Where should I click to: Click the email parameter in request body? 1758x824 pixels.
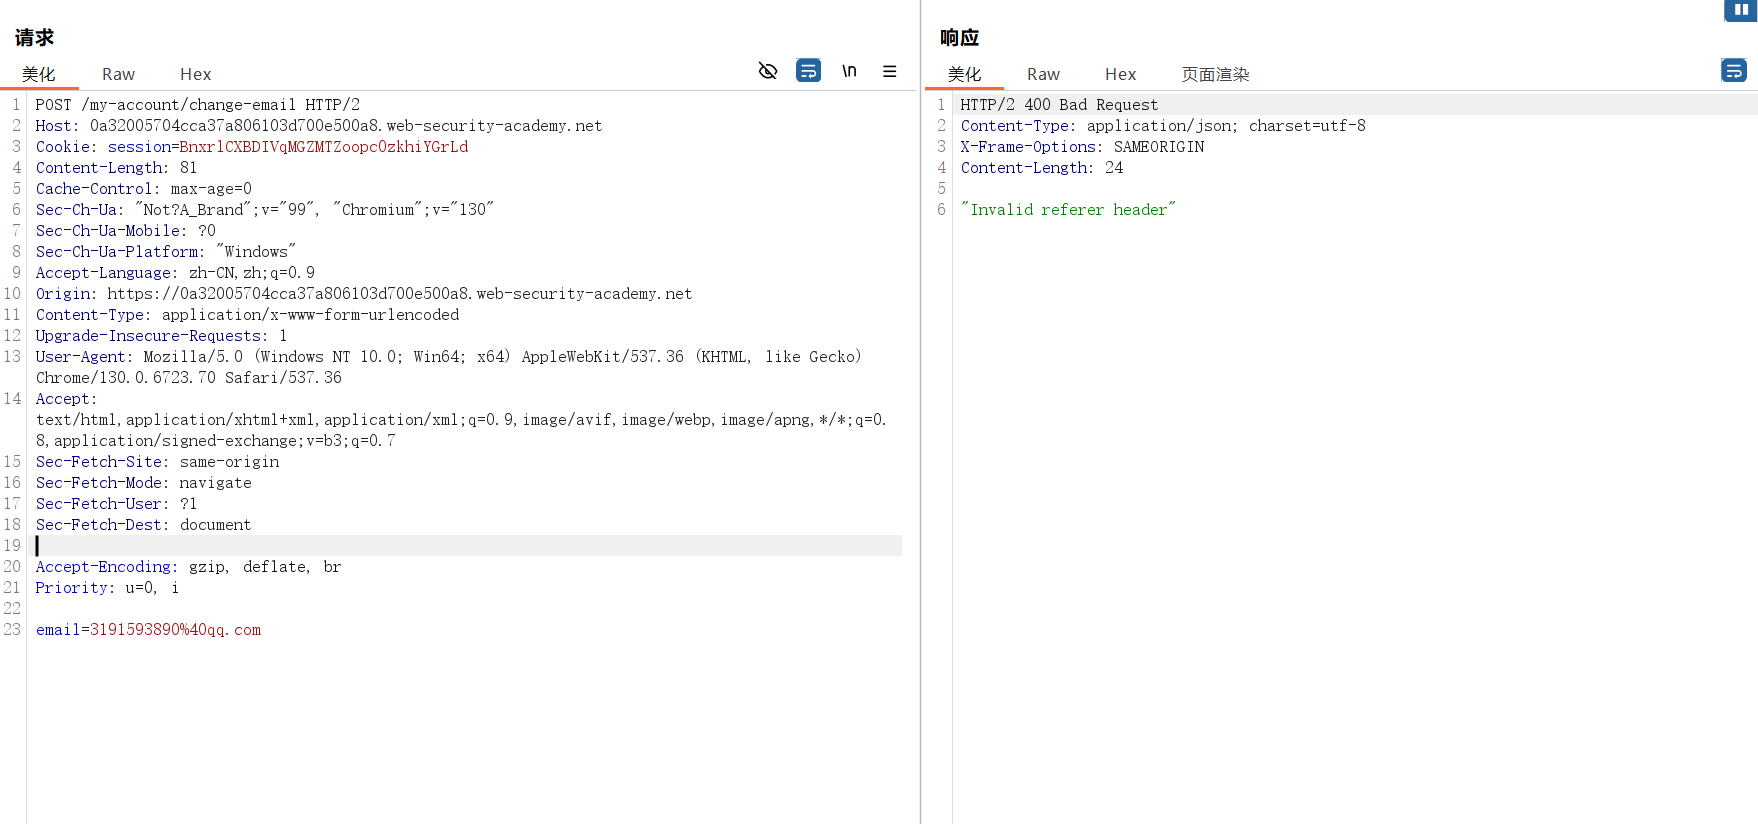pyautogui.click(x=148, y=630)
